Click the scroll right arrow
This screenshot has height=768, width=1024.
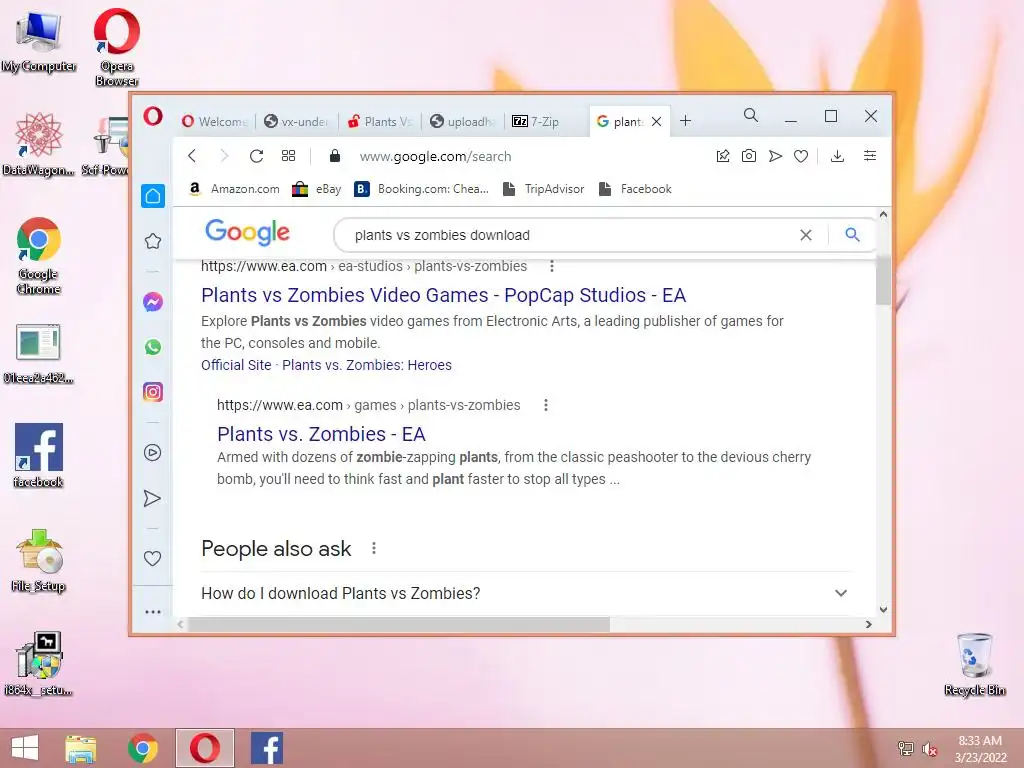pyautogui.click(x=869, y=624)
